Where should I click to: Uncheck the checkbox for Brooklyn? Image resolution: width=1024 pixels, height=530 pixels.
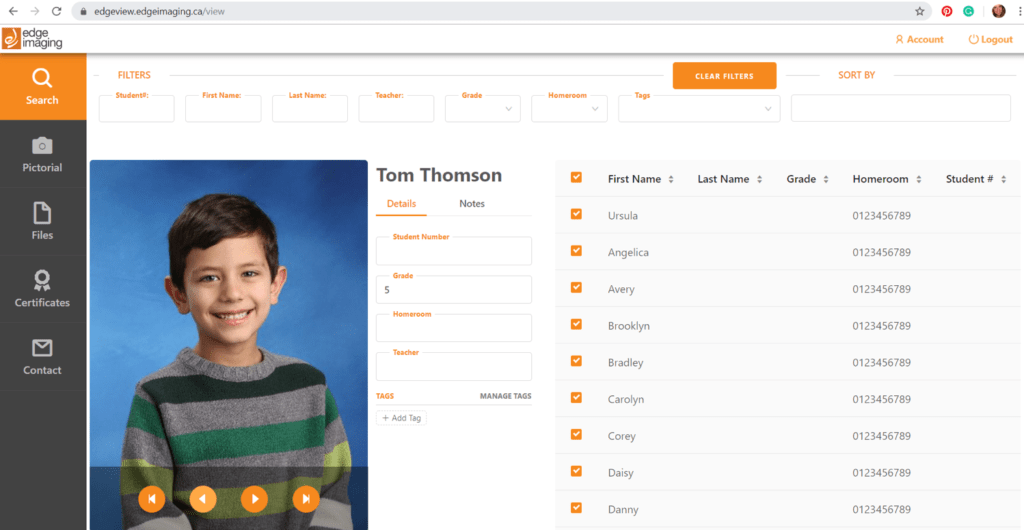(576, 324)
